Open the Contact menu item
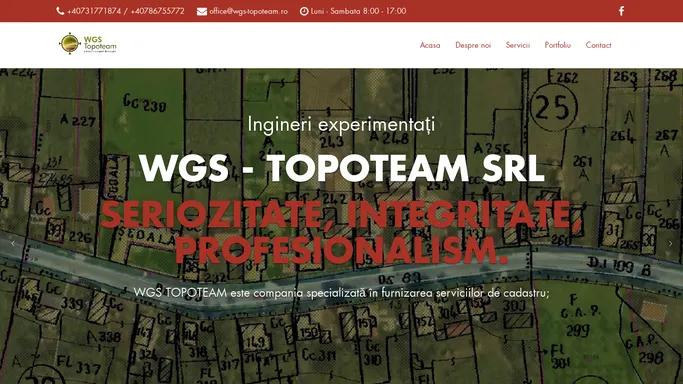Screen dimensions: 683x384 (x=598, y=45)
